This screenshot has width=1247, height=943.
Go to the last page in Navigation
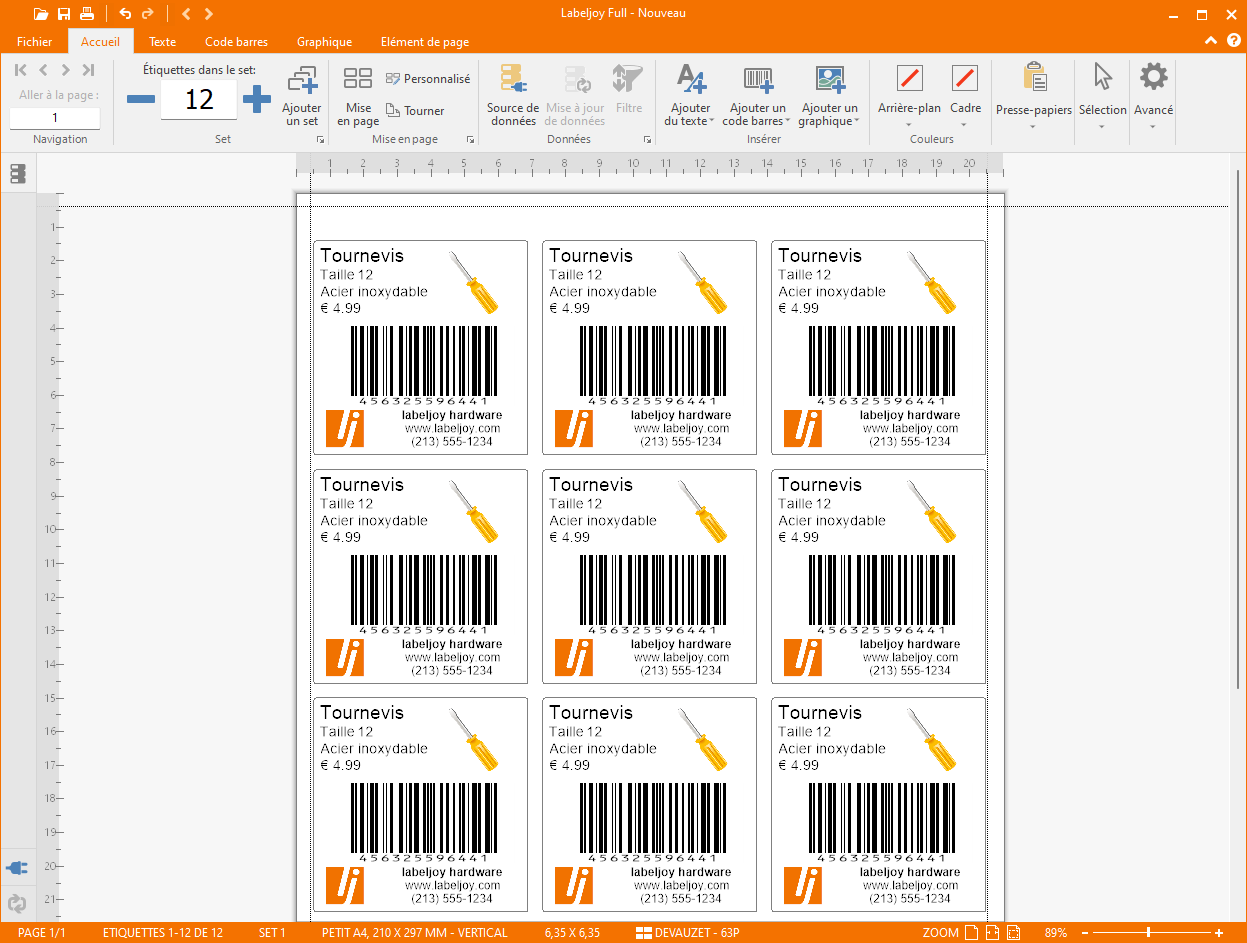click(88, 70)
